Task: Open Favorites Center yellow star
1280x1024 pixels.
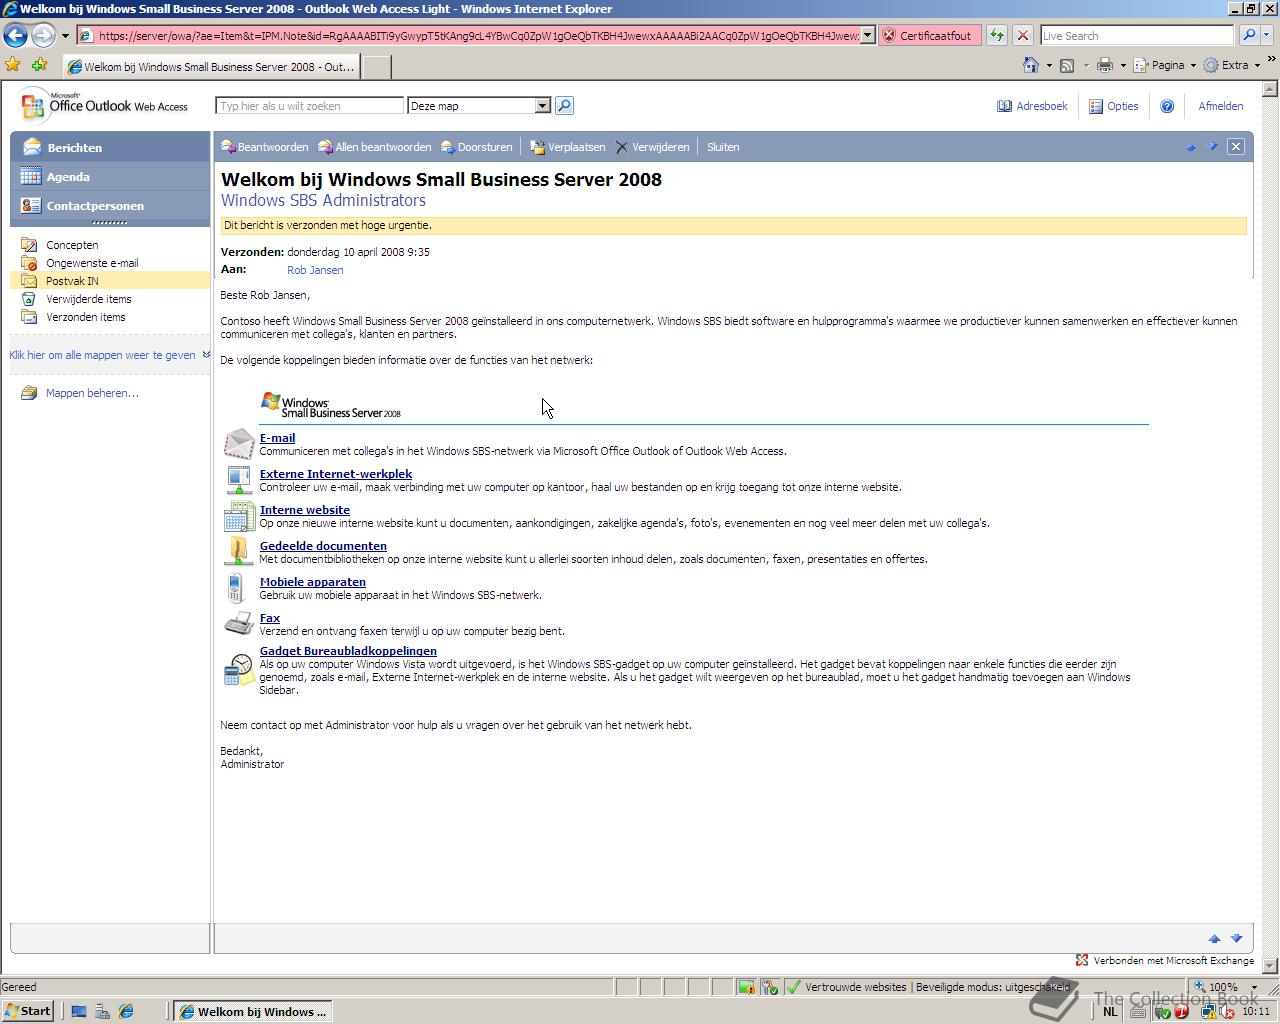Action: [13, 65]
